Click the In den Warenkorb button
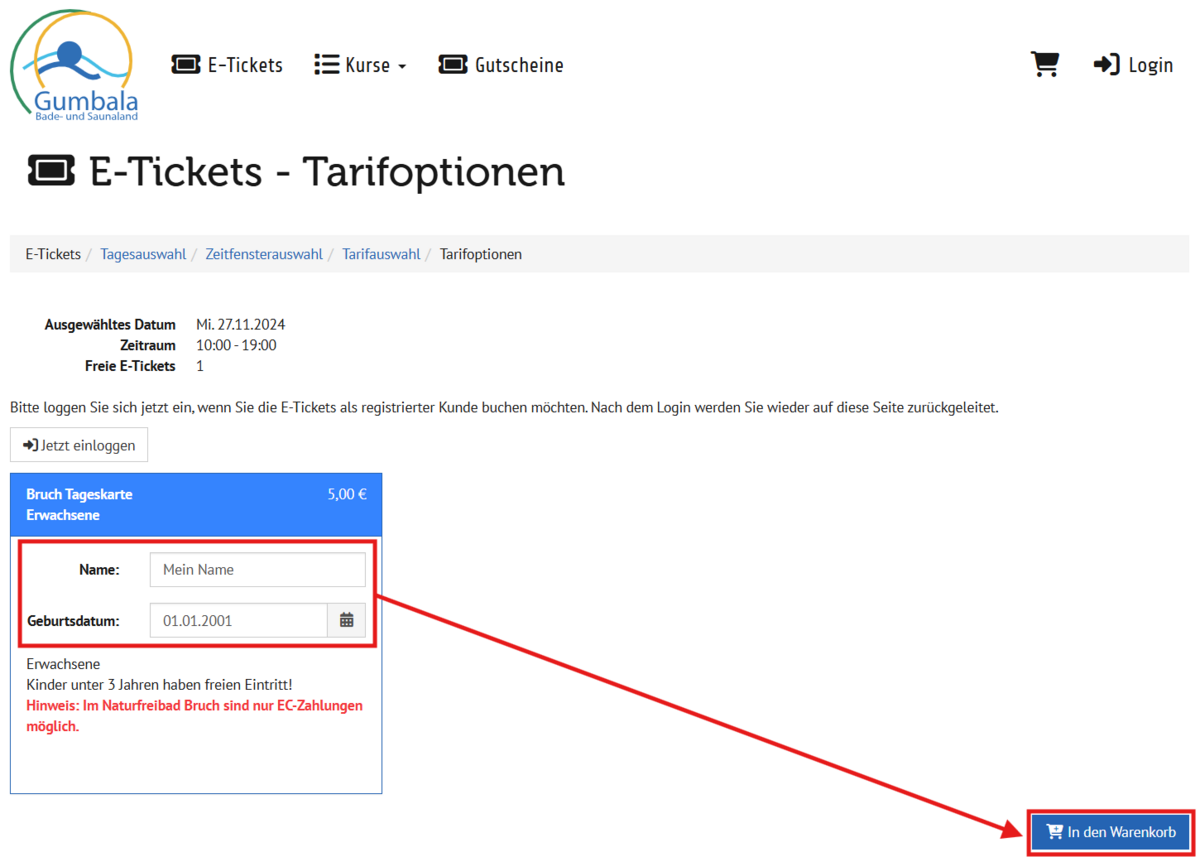 click(x=1111, y=832)
